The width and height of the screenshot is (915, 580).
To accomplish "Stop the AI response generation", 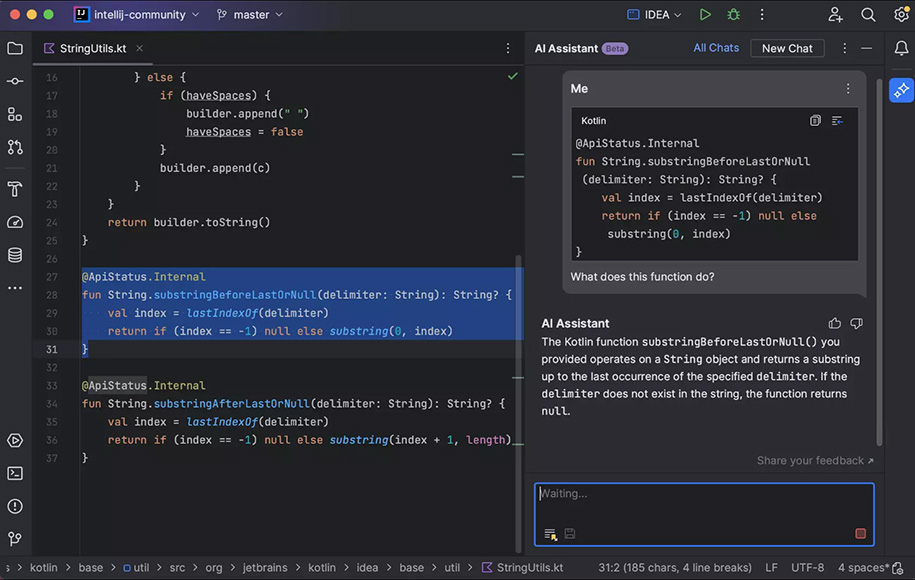I will pos(860,534).
